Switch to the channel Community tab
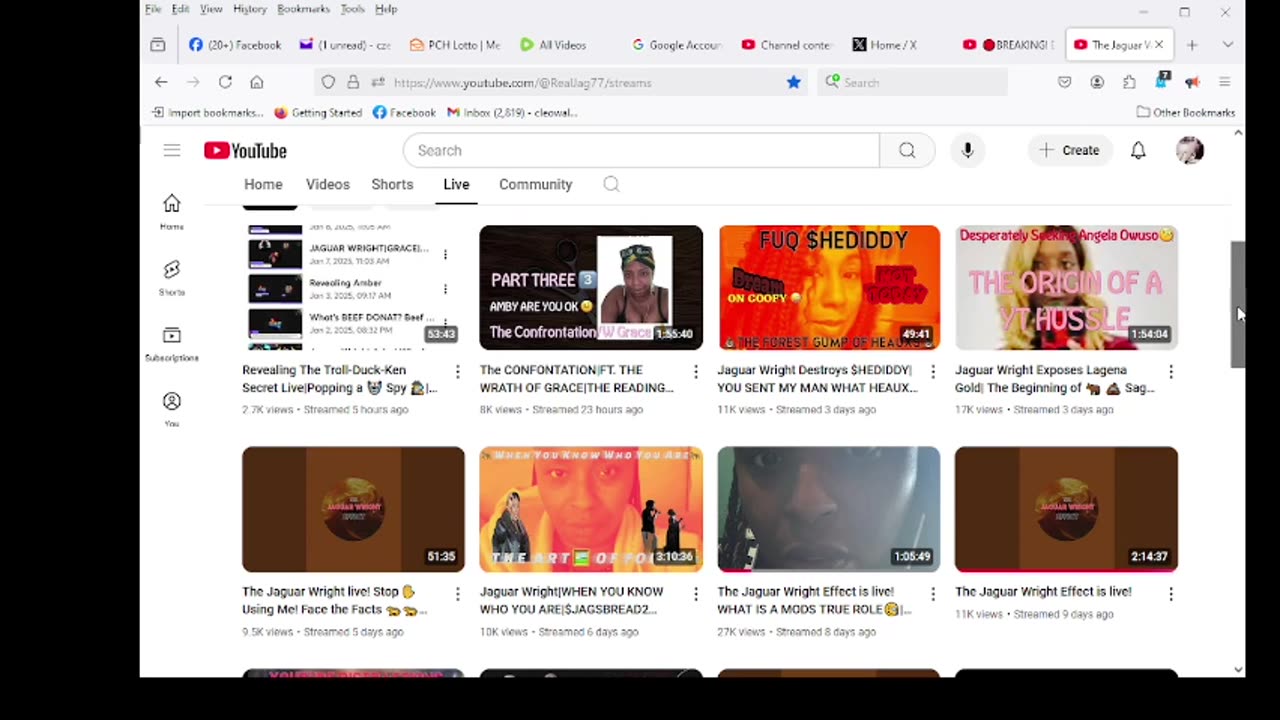This screenshot has width=1280, height=720. tap(536, 184)
